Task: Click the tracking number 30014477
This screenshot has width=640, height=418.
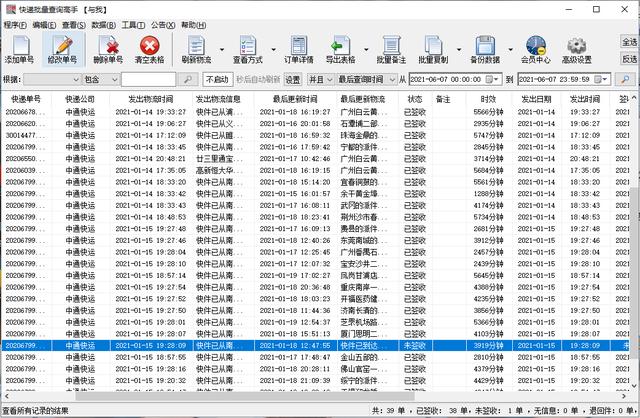Action: coord(25,135)
